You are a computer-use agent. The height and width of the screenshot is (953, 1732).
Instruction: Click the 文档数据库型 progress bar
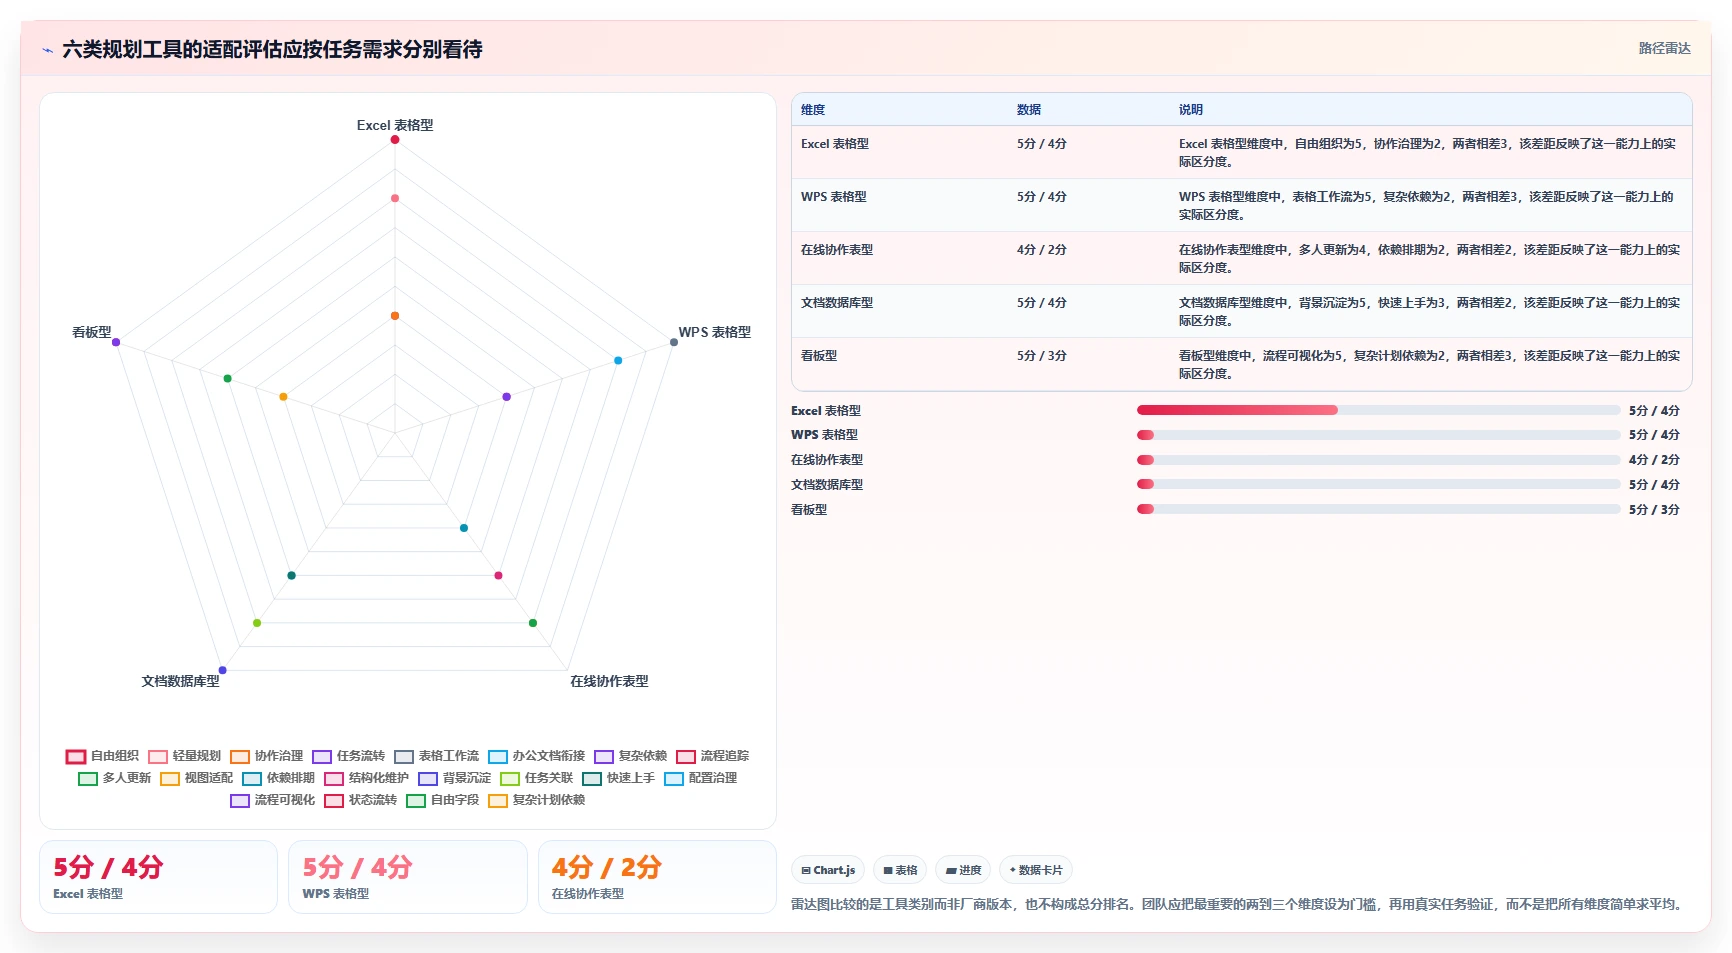(1378, 484)
